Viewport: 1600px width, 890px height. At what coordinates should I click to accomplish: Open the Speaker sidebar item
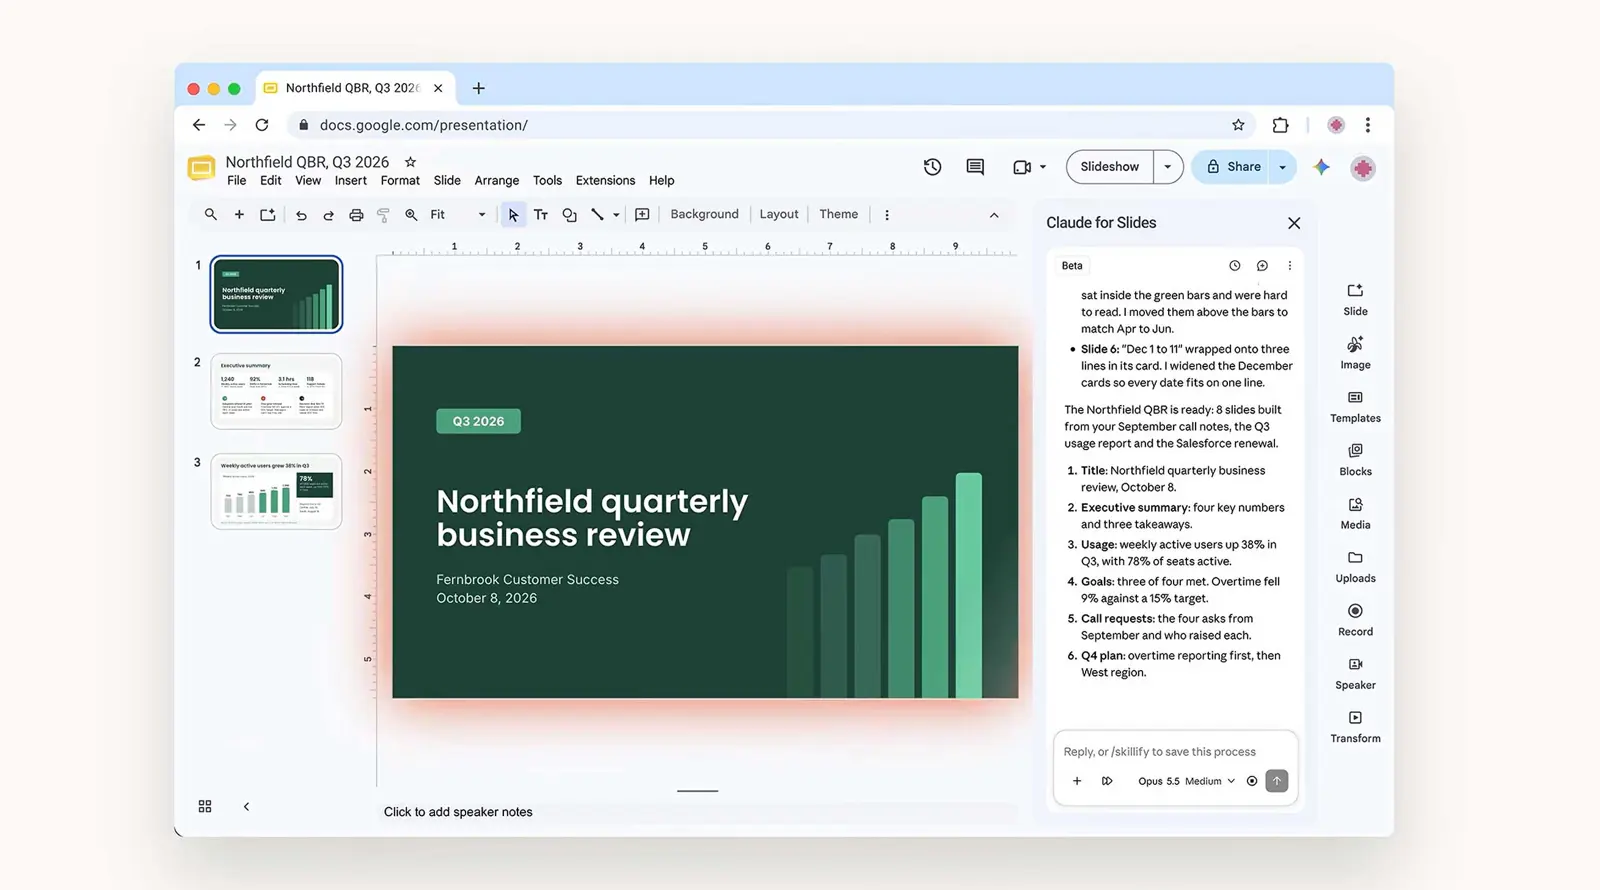[x=1355, y=673]
